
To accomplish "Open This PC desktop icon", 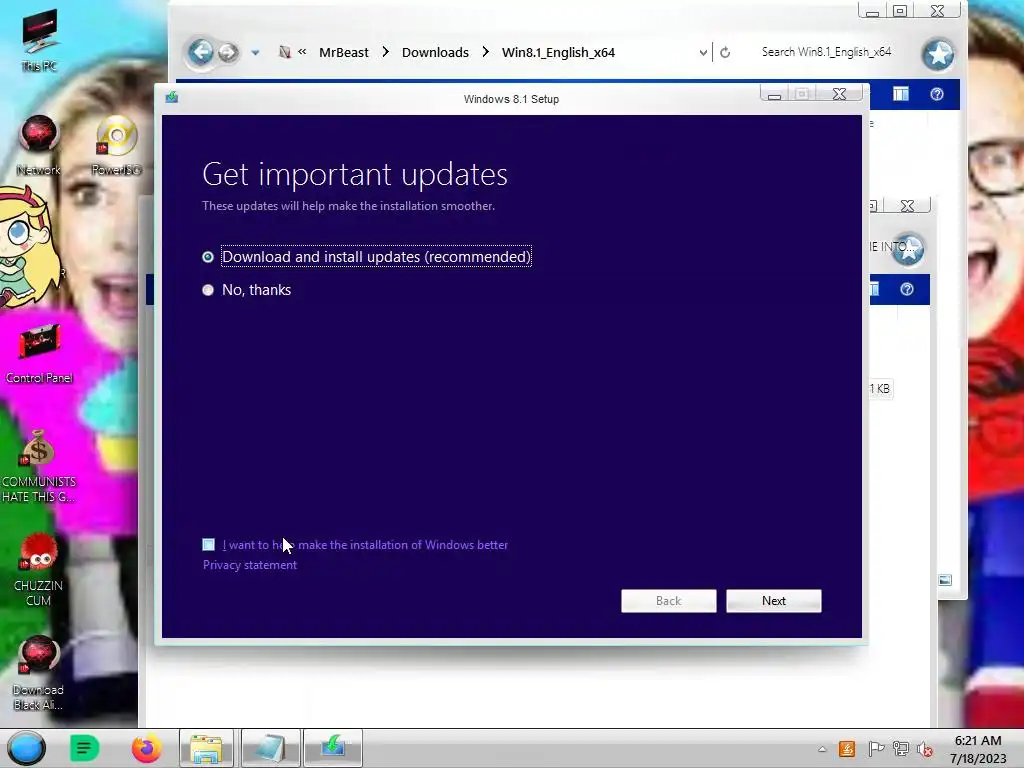I will click(x=39, y=40).
